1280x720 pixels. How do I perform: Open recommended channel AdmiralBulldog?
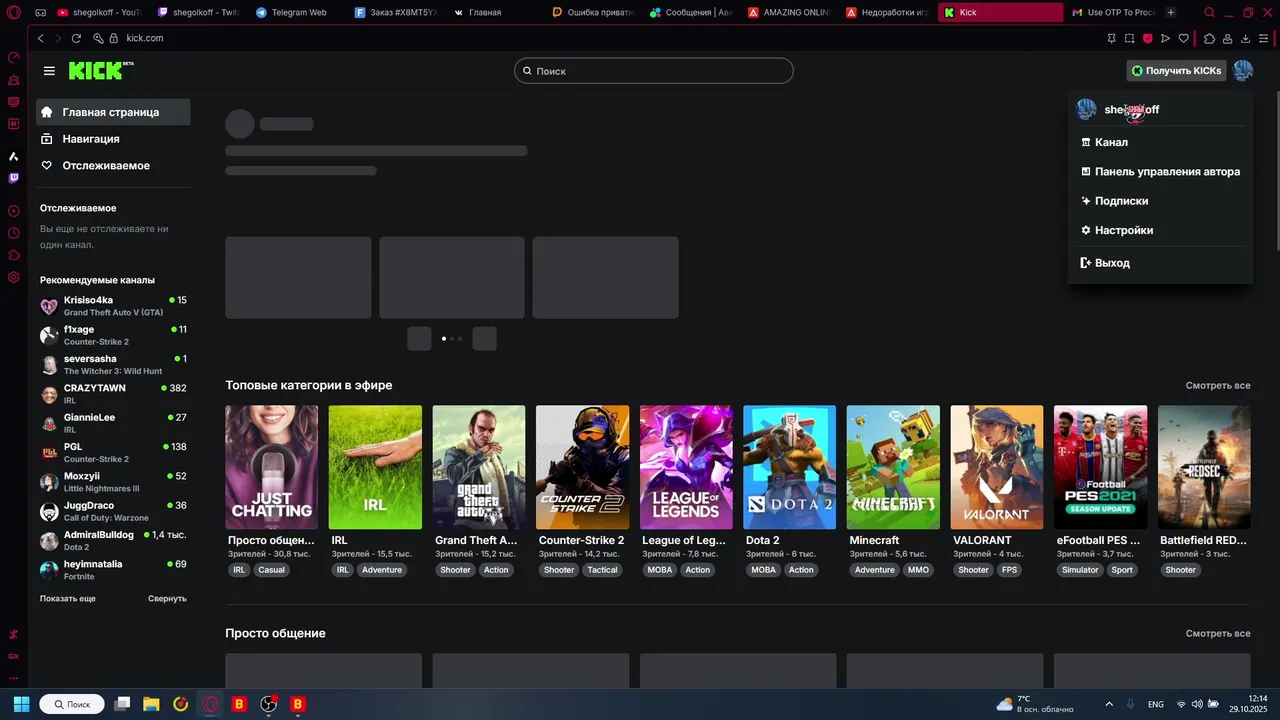(x=113, y=541)
